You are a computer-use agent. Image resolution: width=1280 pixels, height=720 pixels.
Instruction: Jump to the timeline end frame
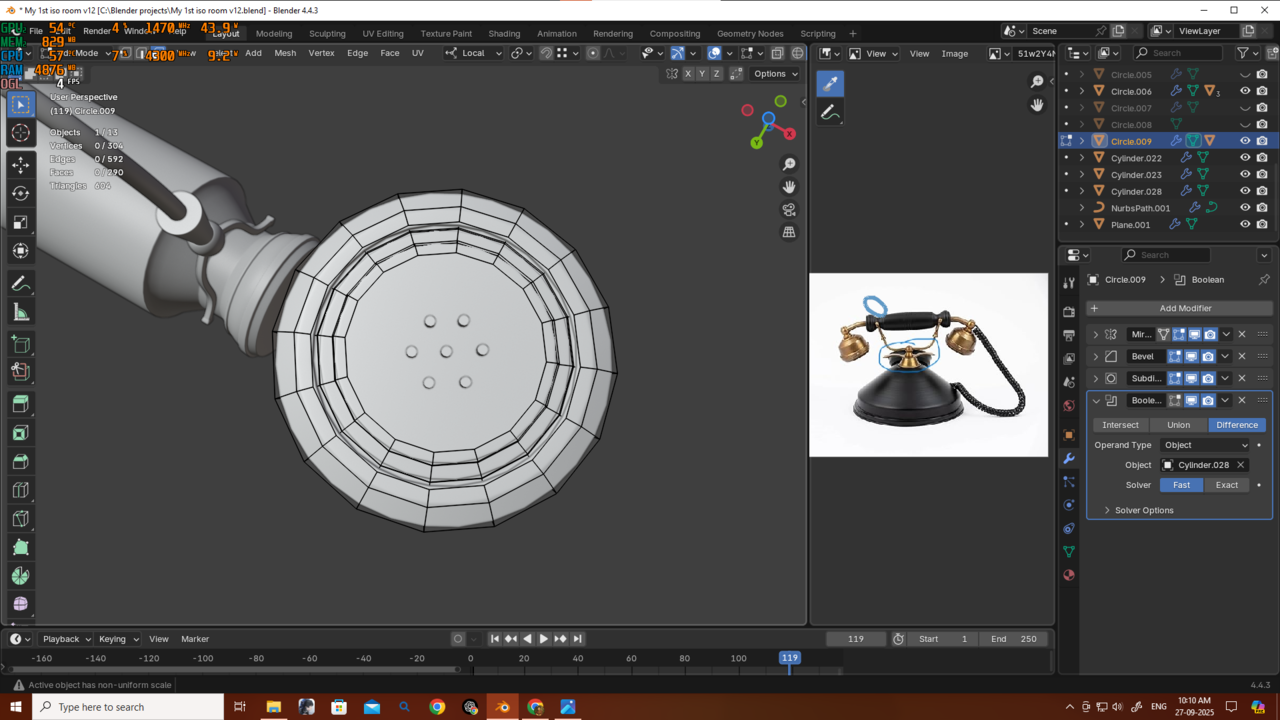click(577, 639)
